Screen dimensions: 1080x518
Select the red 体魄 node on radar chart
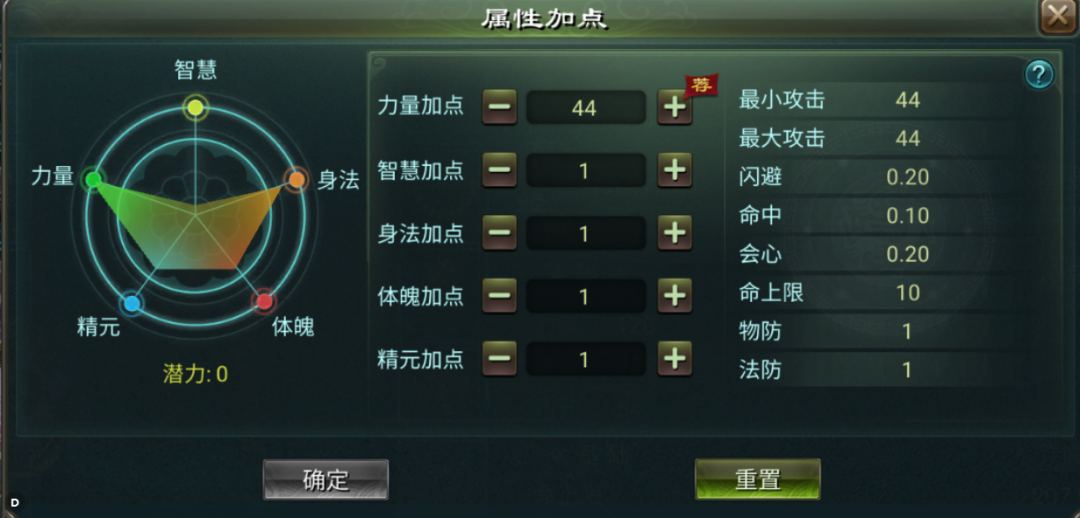coord(264,302)
